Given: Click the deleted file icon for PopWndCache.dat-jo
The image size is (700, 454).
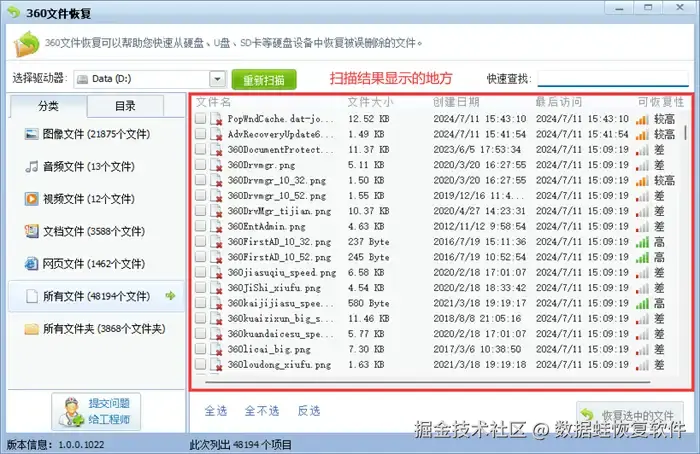Looking at the screenshot, I should (216, 119).
